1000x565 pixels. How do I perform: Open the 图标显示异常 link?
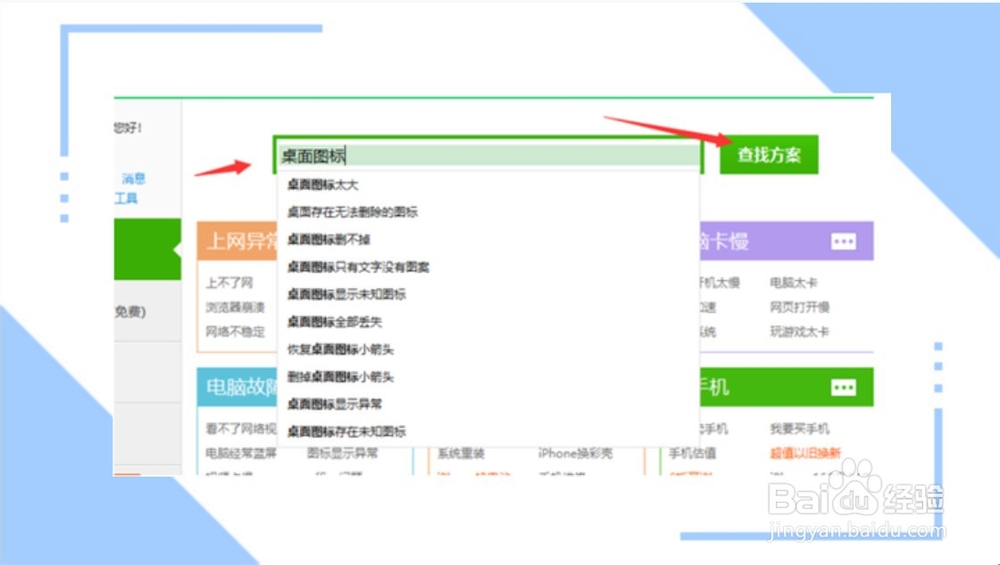(342, 453)
